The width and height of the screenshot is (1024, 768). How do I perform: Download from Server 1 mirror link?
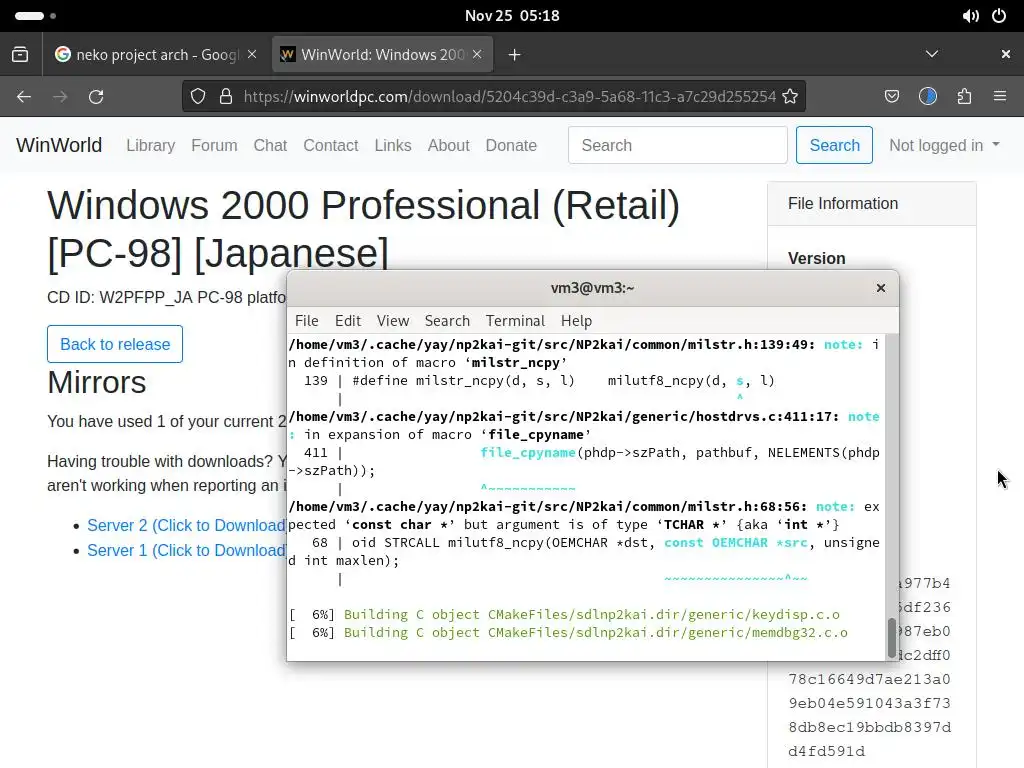(186, 551)
